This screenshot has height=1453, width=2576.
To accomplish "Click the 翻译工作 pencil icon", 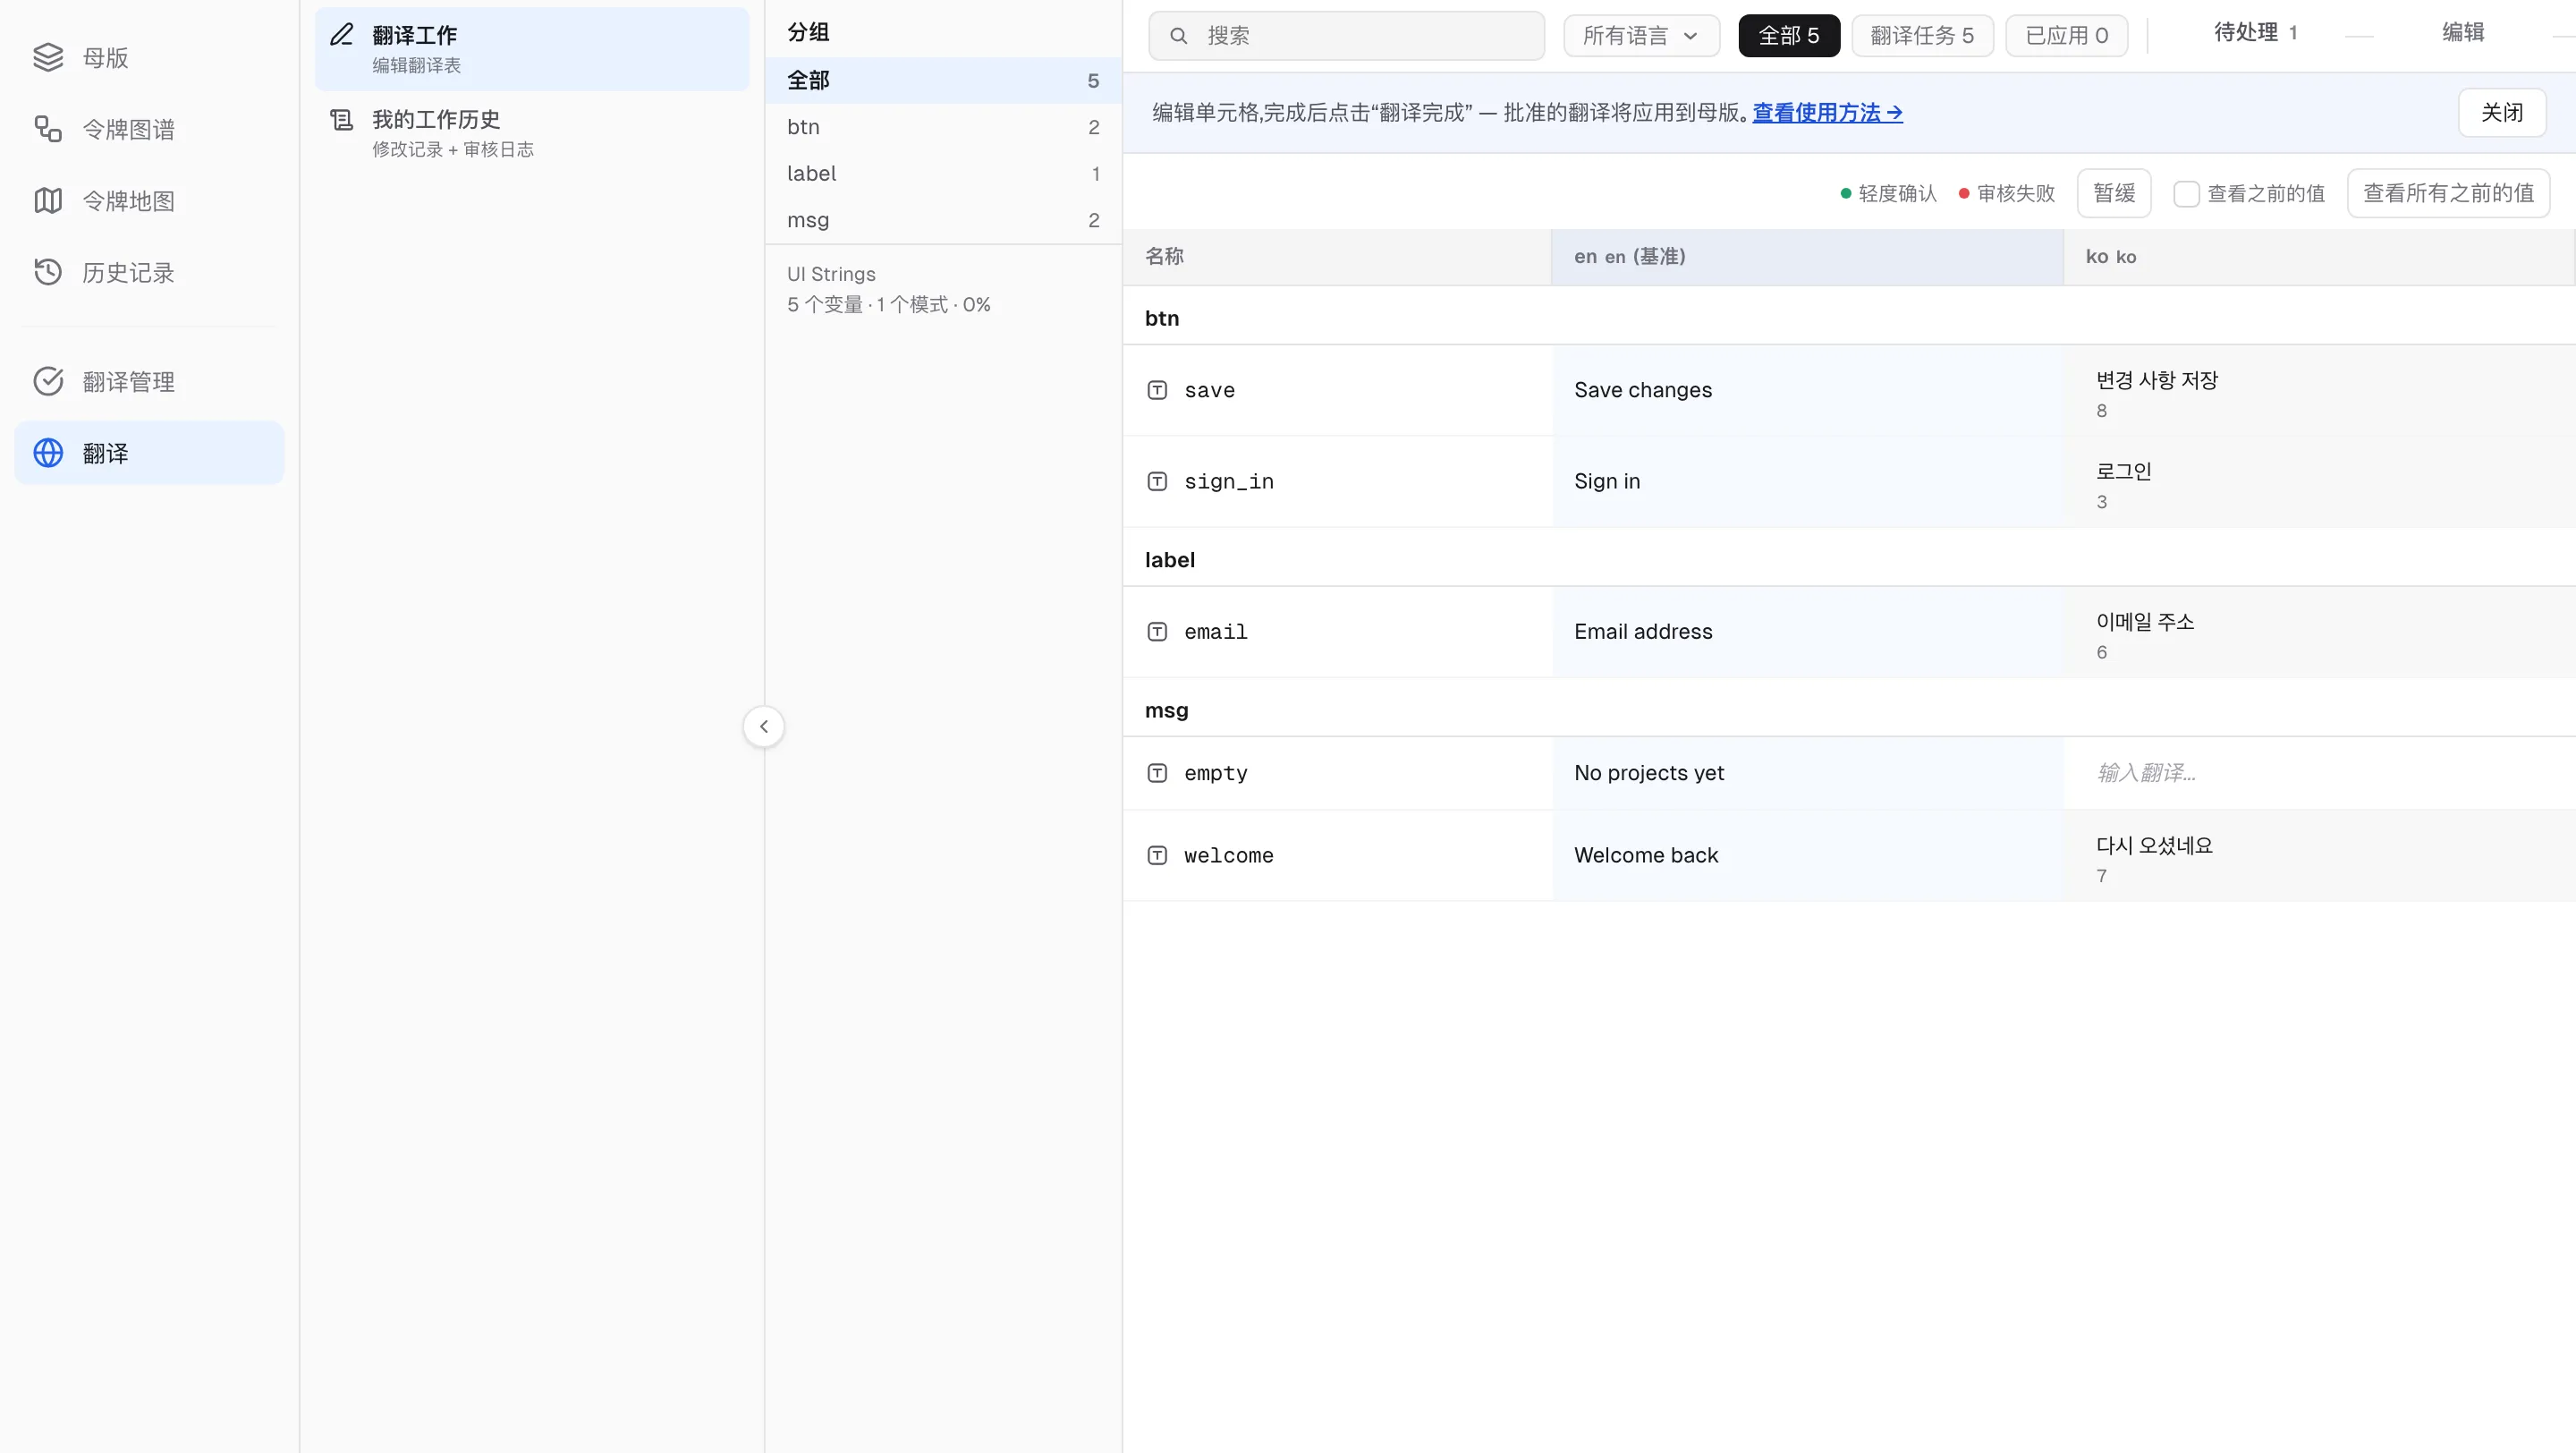I will point(342,34).
